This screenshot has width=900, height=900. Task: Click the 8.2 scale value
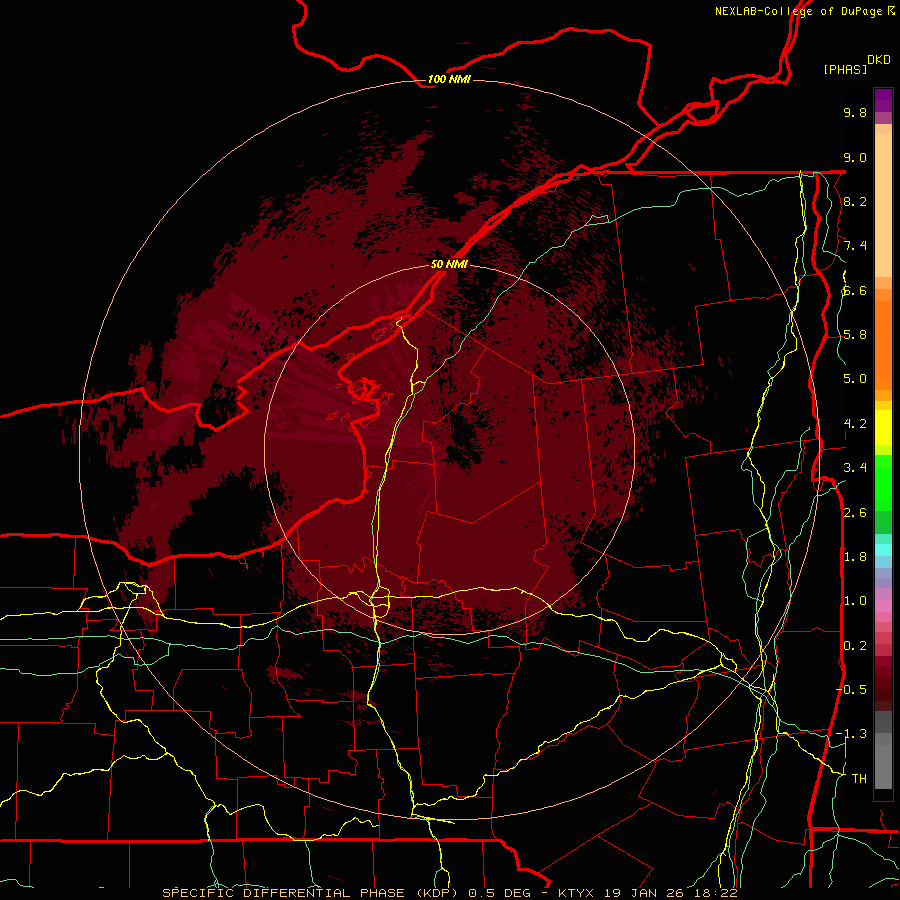pos(855,201)
